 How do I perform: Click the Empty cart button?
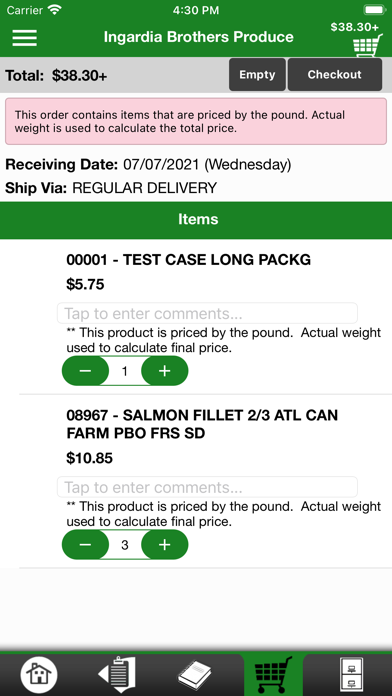pyautogui.click(x=257, y=75)
